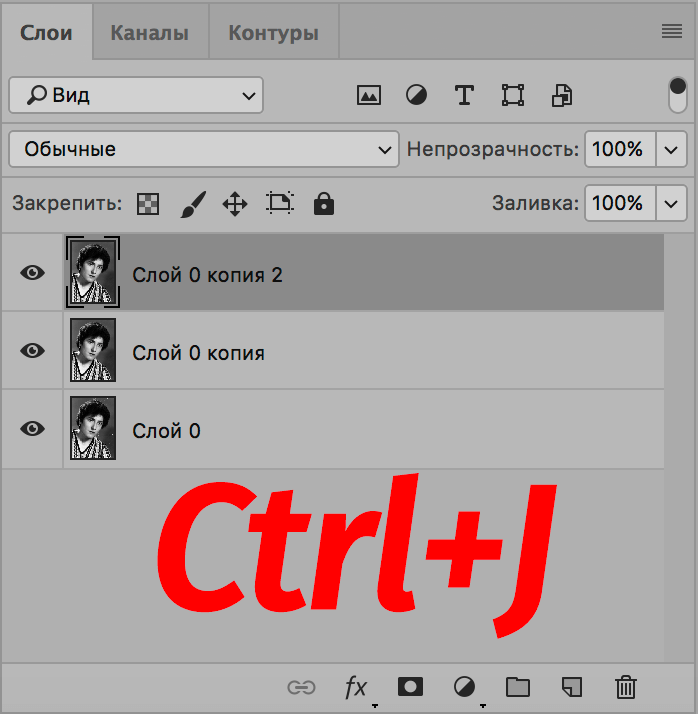Switch to the Слои tab
The image size is (698, 714).
pyautogui.click(x=46, y=33)
